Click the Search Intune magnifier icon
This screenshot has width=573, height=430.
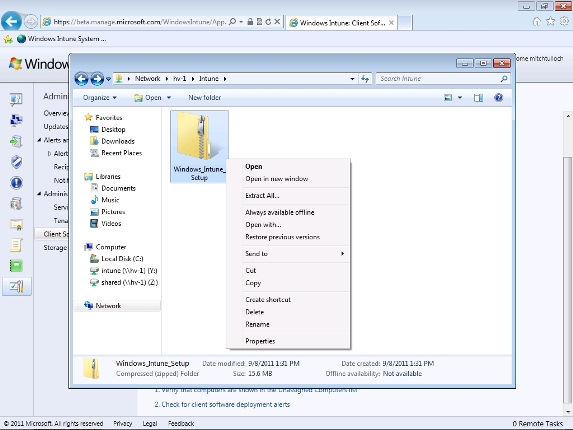tap(504, 79)
